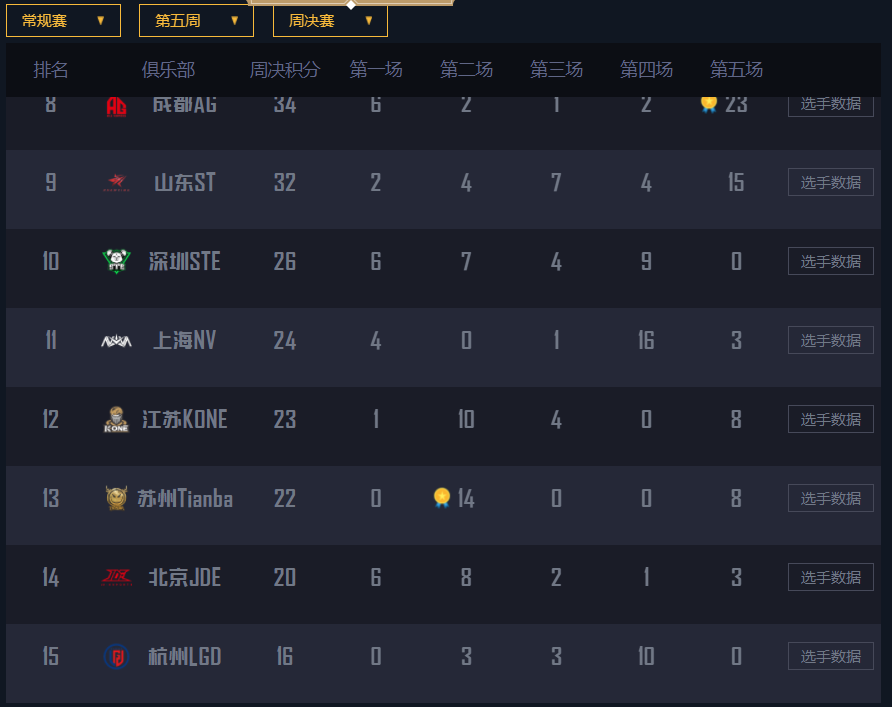This screenshot has width=892, height=707.
Task: Click the 成都AG team logo
Action: [117, 107]
